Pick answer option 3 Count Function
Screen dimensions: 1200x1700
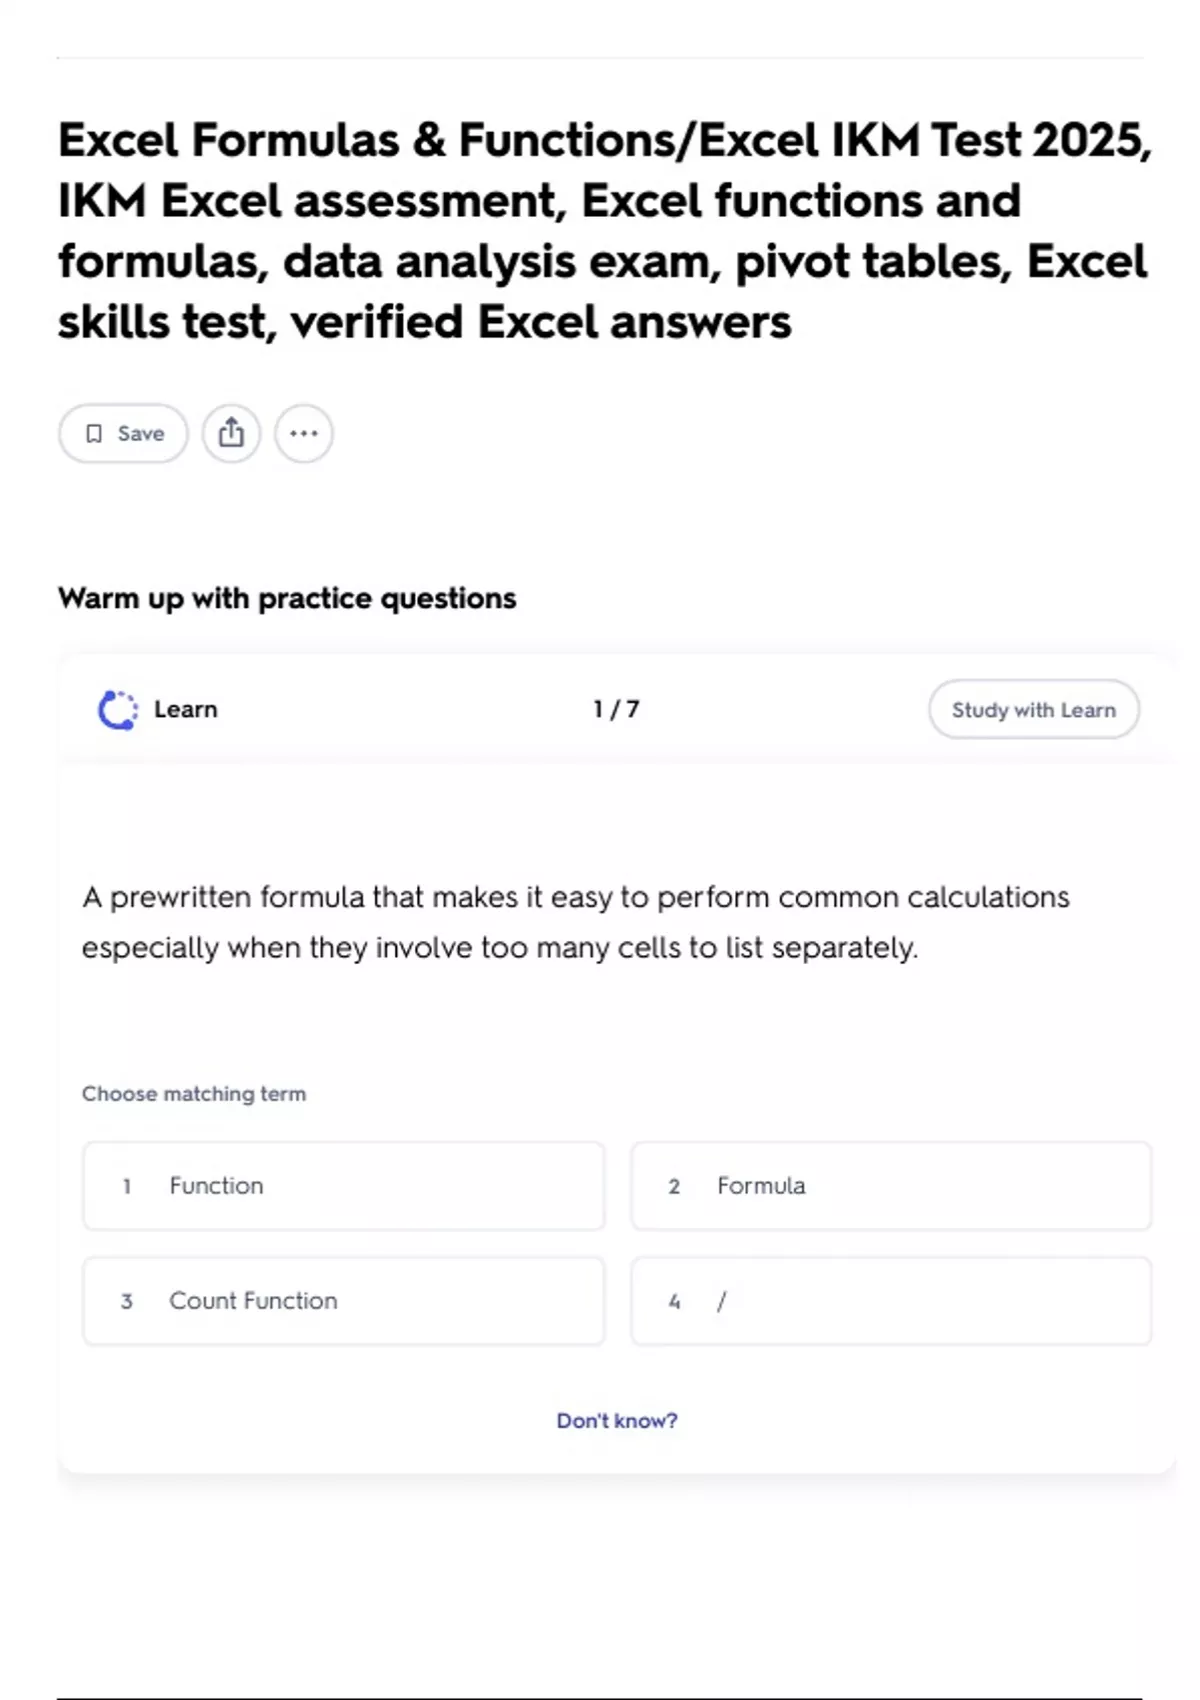coord(343,1301)
